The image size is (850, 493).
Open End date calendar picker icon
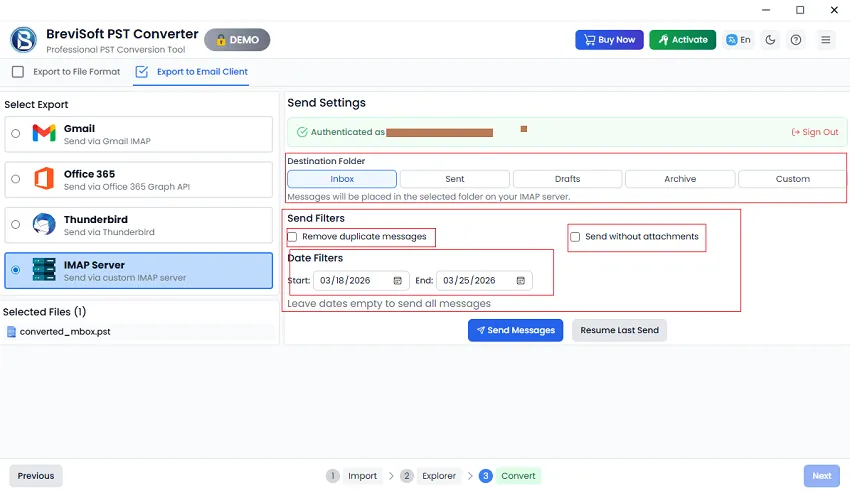click(520, 280)
